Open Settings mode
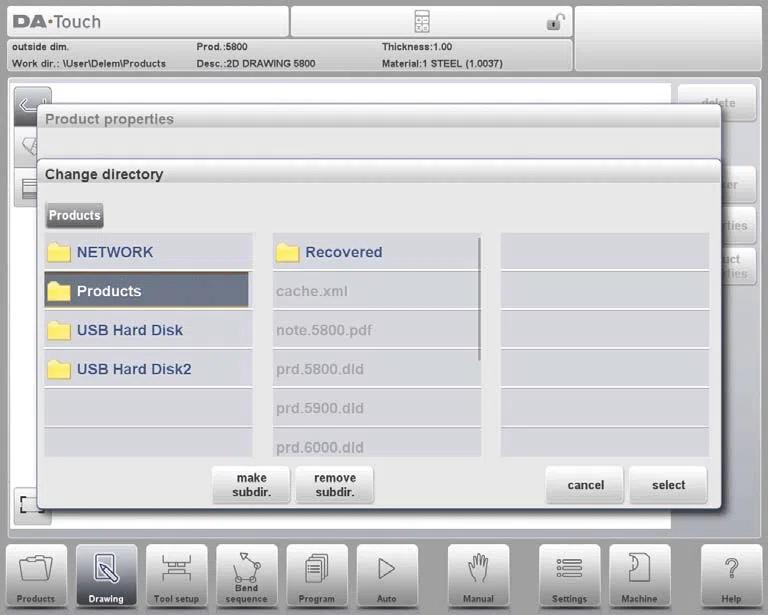Viewport: 768px width, 615px height. (x=570, y=576)
